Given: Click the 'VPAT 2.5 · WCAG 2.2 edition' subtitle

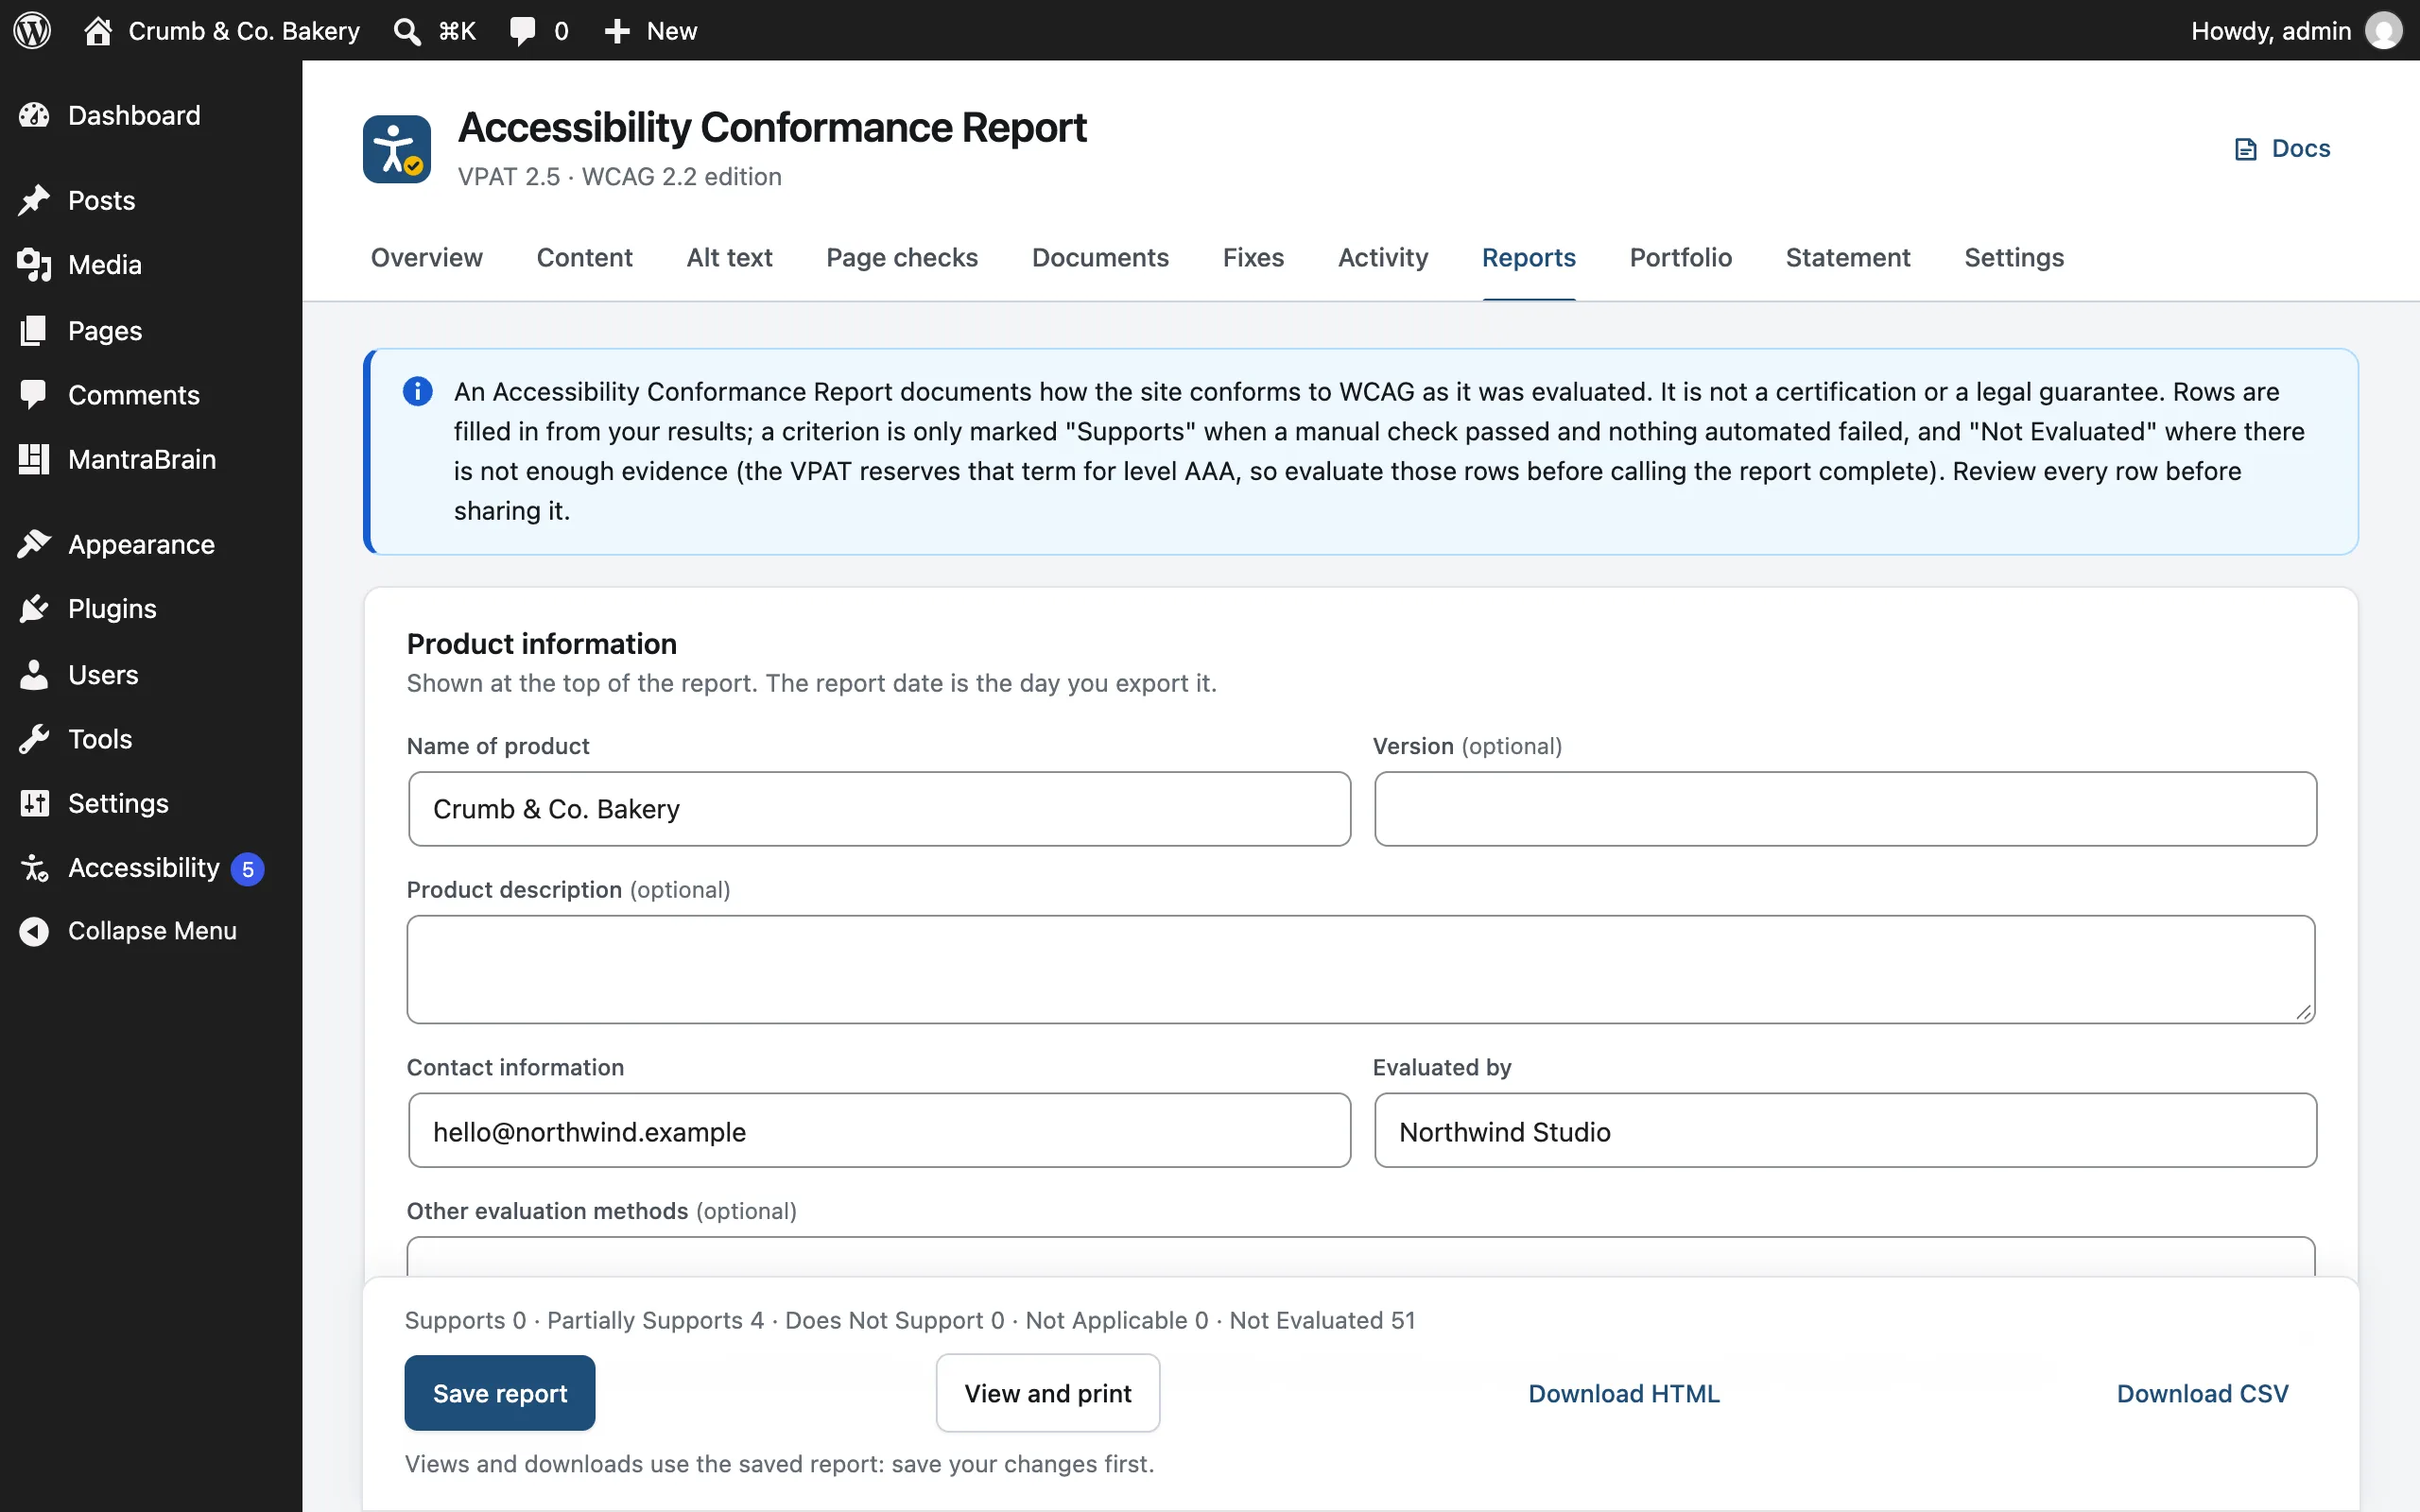Looking at the screenshot, I should point(619,176).
